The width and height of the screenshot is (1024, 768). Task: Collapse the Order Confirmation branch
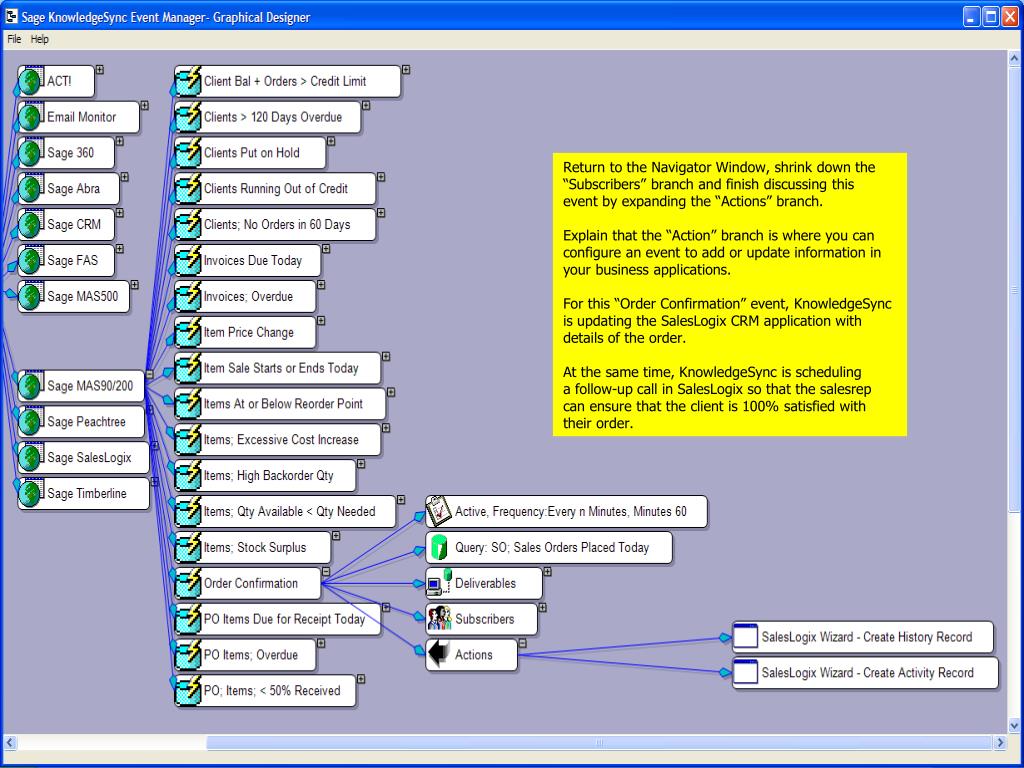pos(326,572)
